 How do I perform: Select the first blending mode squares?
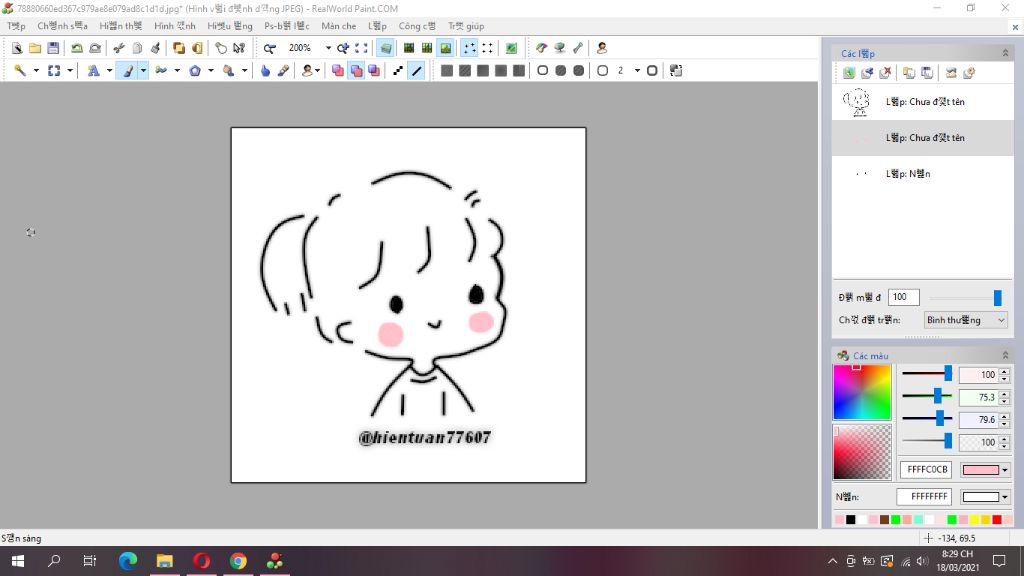(338, 71)
